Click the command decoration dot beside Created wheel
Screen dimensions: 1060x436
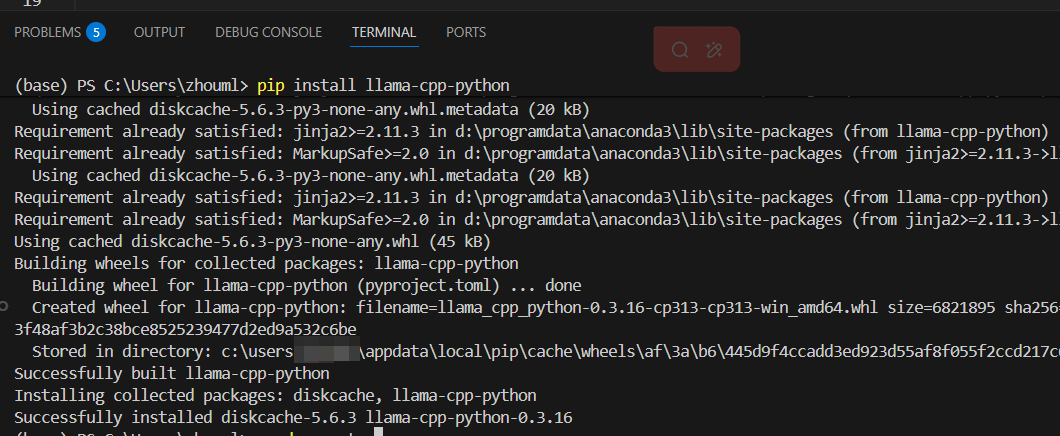(x=4, y=307)
